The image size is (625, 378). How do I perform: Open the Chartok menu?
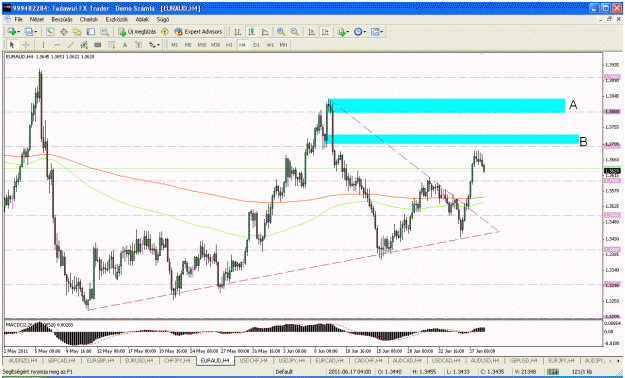click(x=88, y=19)
